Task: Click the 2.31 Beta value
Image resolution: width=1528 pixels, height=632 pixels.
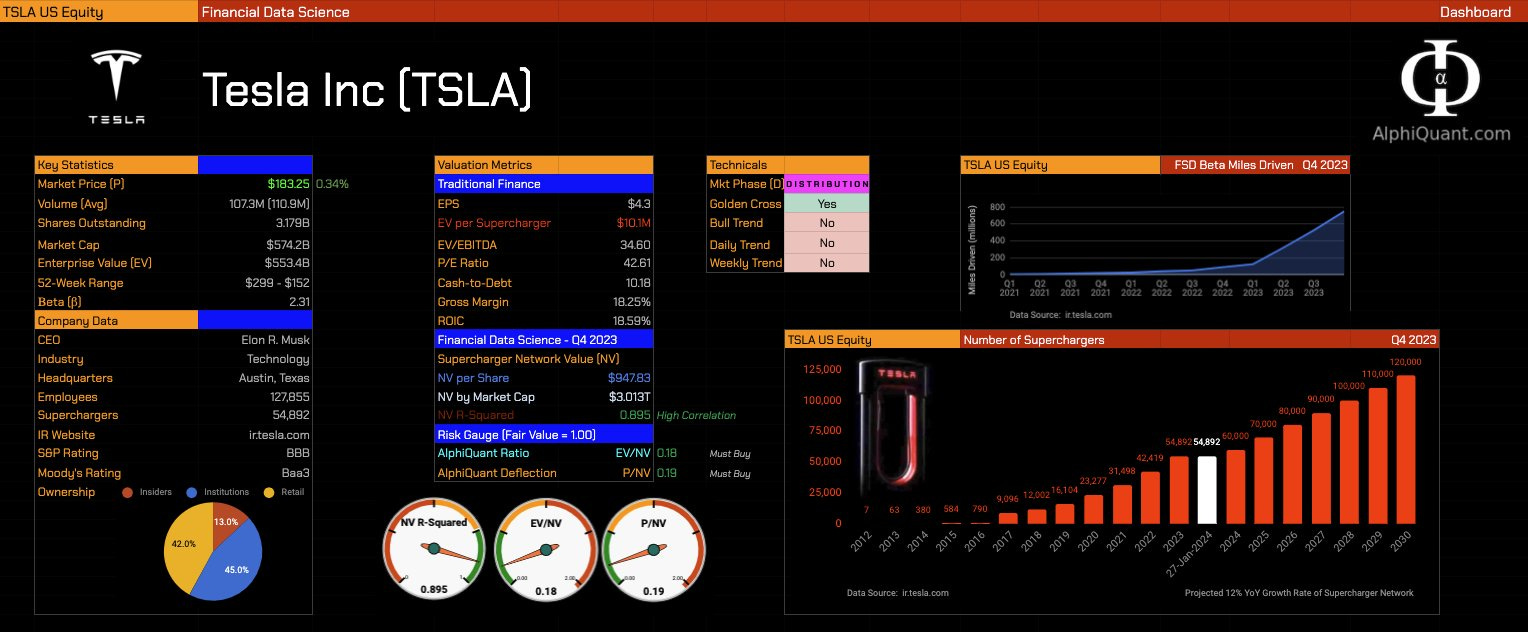Action: tap(299, 301)
